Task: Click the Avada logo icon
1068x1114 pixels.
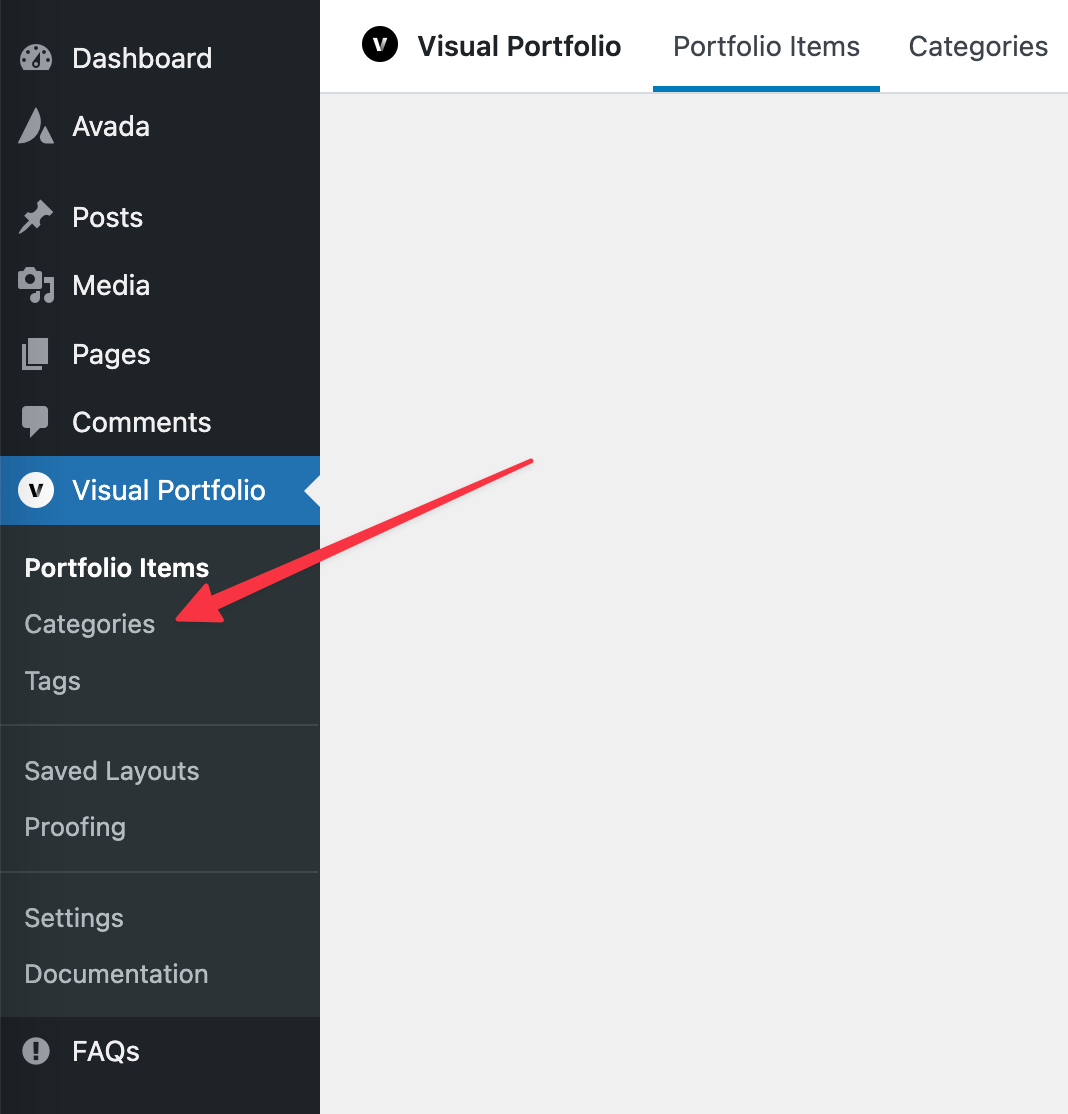Action: coord(36,126)
